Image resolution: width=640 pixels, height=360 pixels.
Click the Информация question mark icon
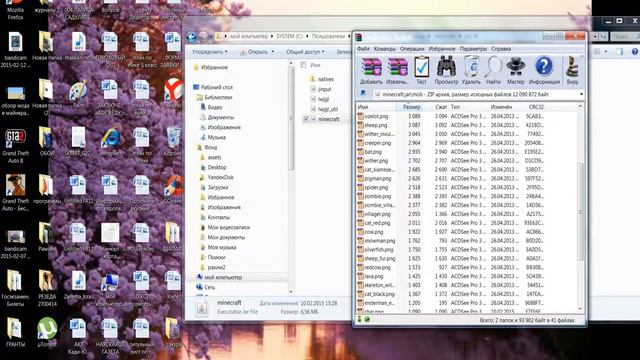[x=544, y=67]
